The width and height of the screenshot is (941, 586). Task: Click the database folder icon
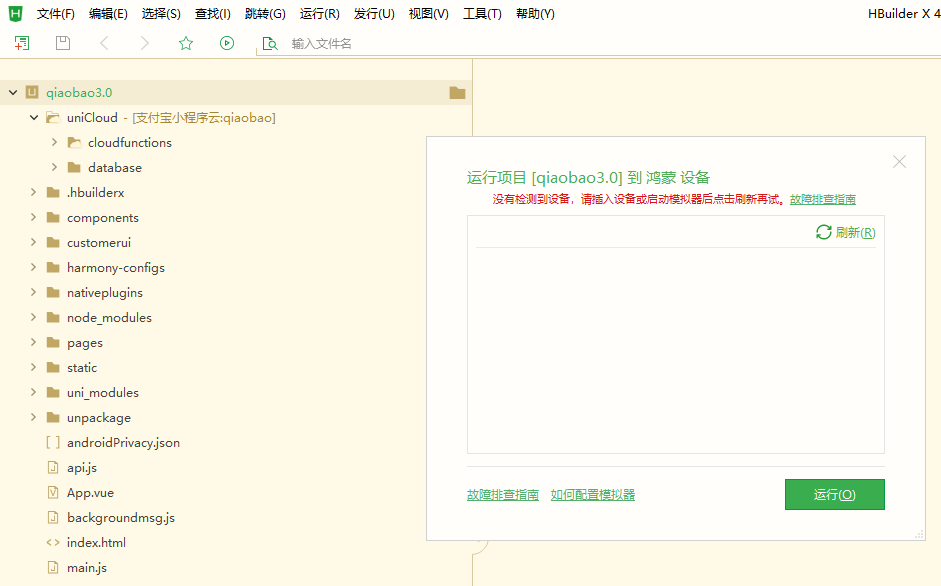[74, 168]
